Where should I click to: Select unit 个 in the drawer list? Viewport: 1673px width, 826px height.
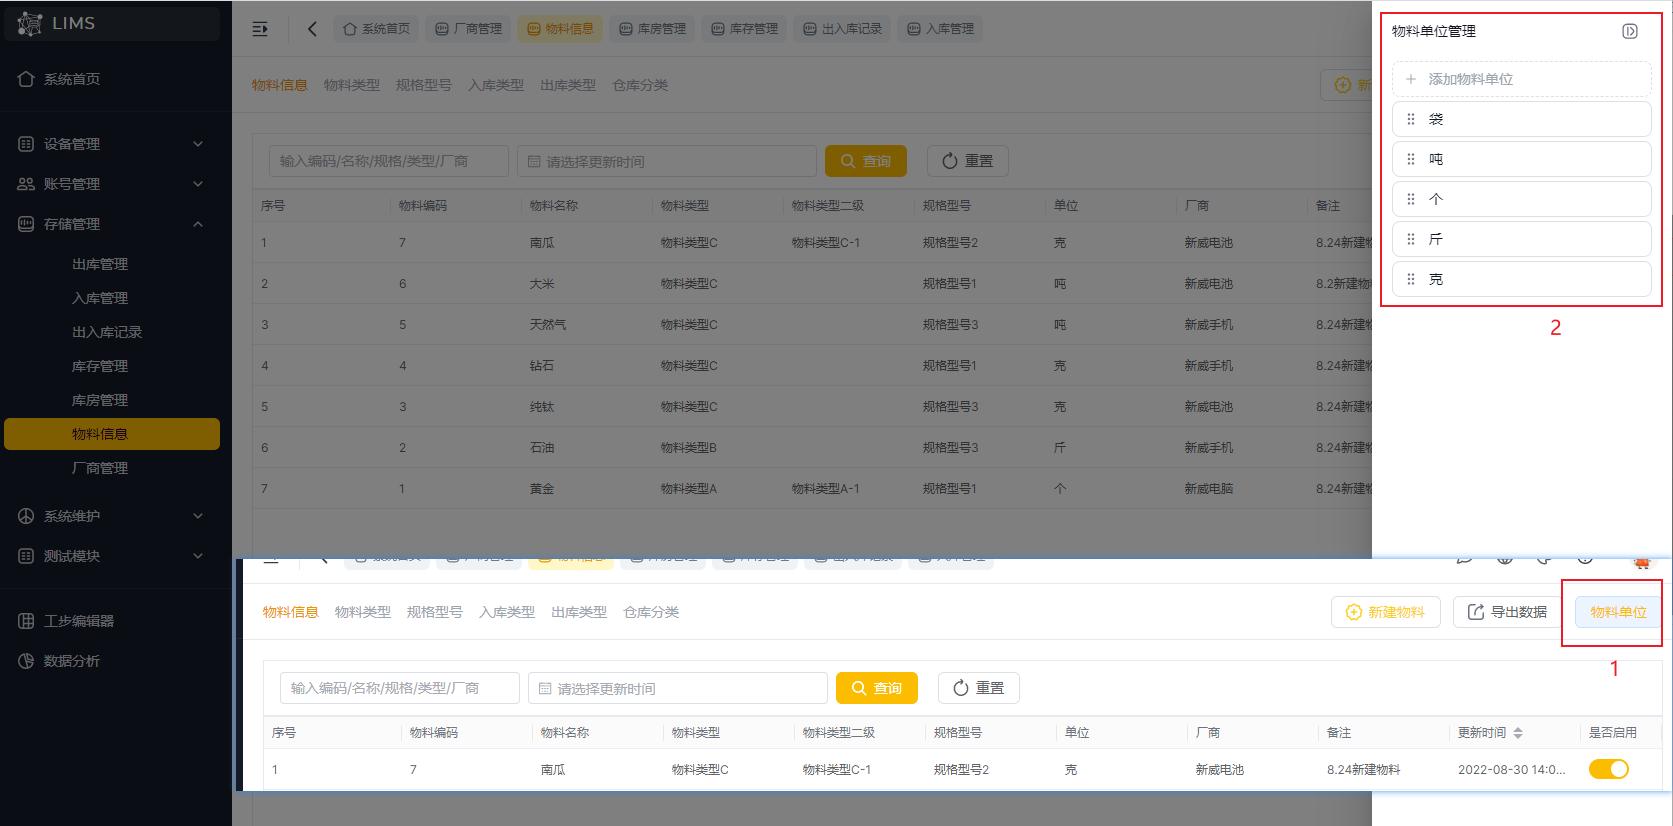1521,199
